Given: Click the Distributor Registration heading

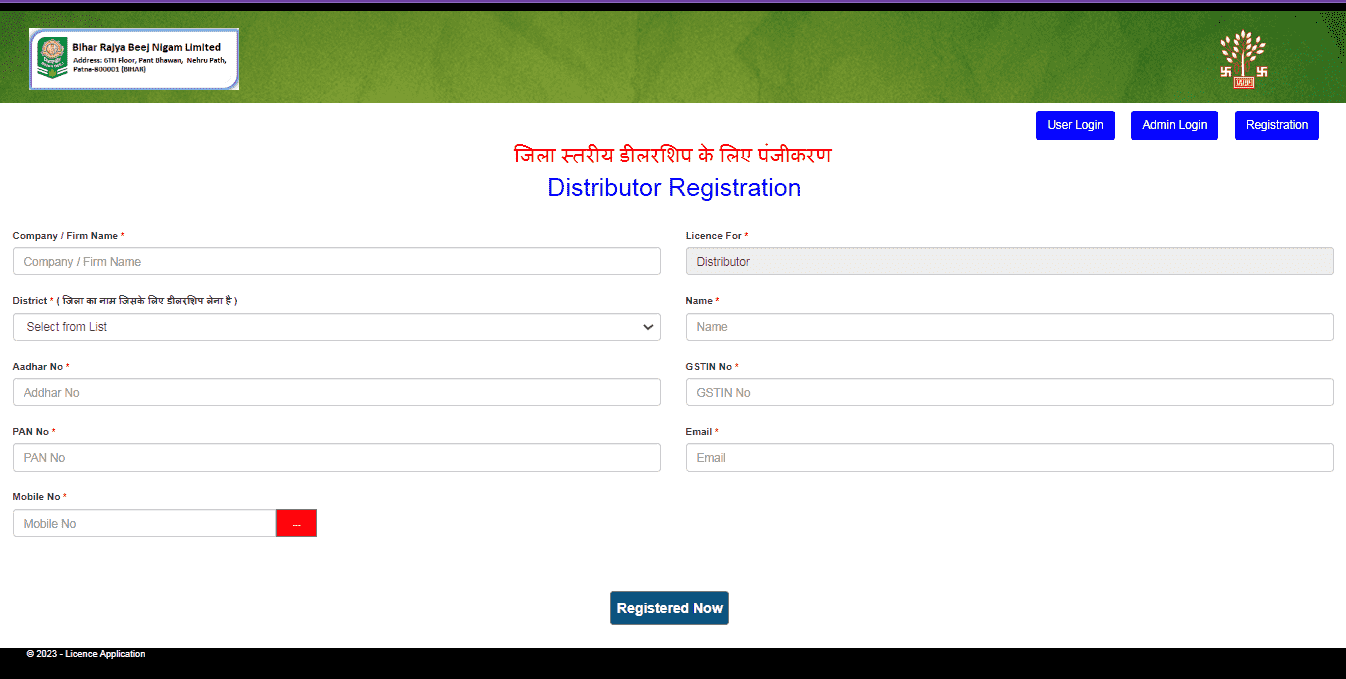Looking at the screenshot, I should pyautogui.click(x=673, y=187).
